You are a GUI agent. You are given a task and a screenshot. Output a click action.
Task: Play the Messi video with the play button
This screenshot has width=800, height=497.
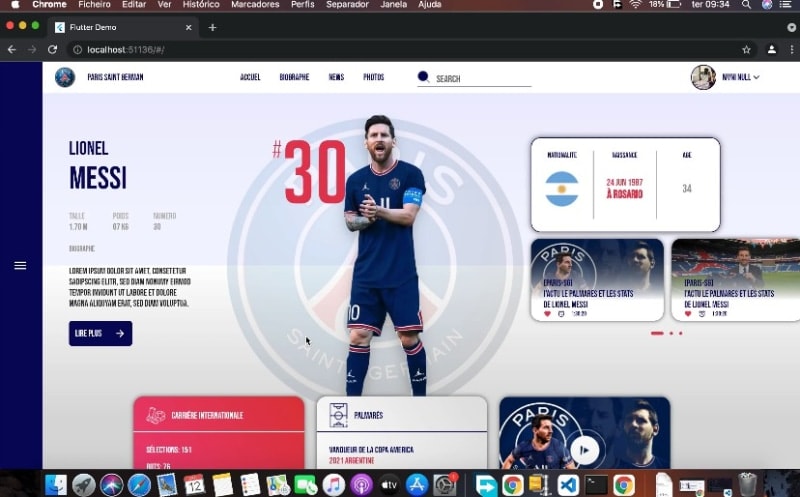(x=585, y=450)
